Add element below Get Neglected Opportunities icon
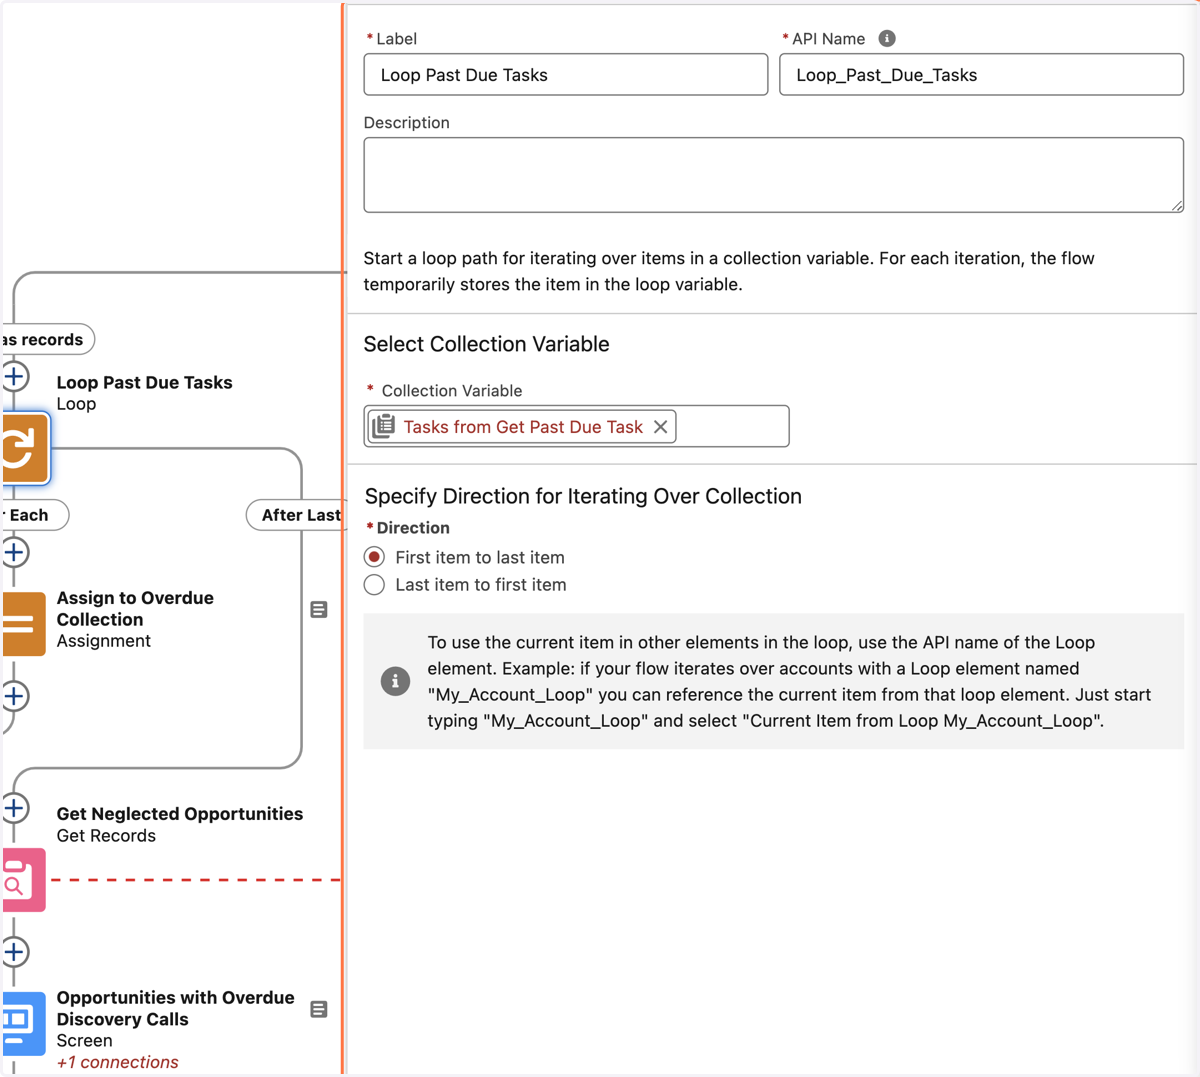This screenshot has height=1077, width=1200. [x=14, y=952]
